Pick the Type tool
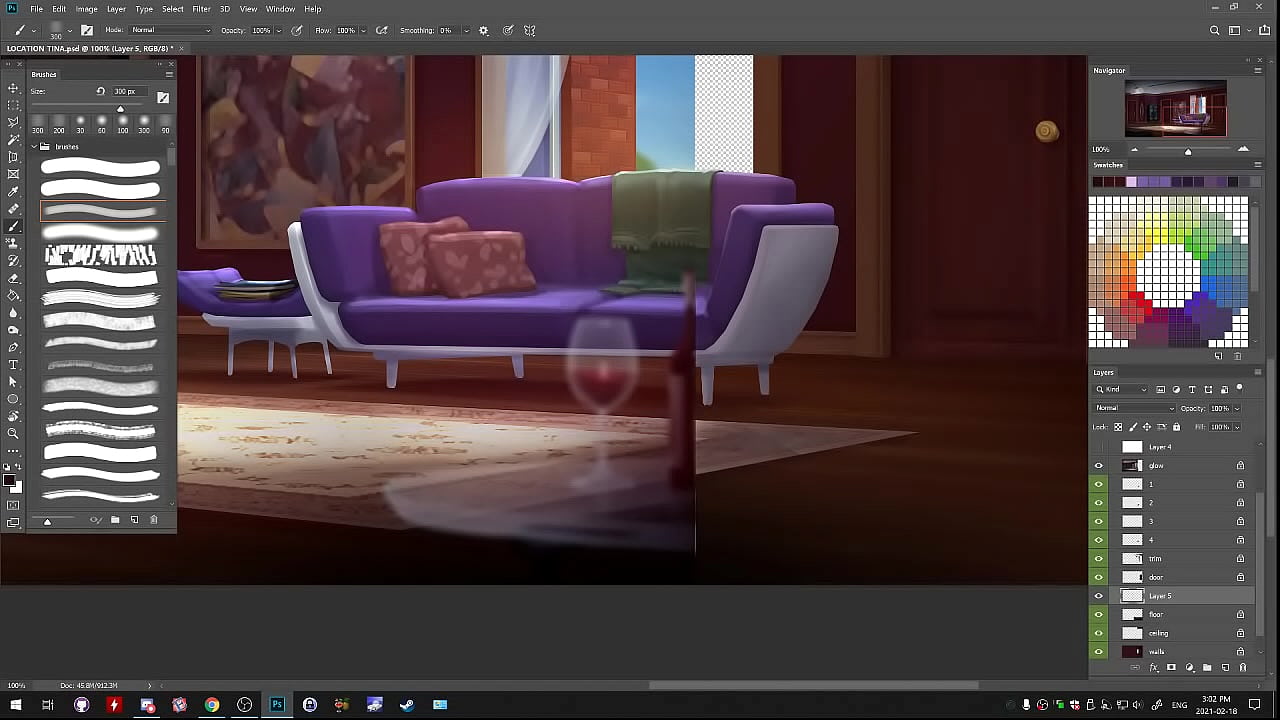Image resolution: width=1280 pixels, height=720 pixels. (13, 365)
